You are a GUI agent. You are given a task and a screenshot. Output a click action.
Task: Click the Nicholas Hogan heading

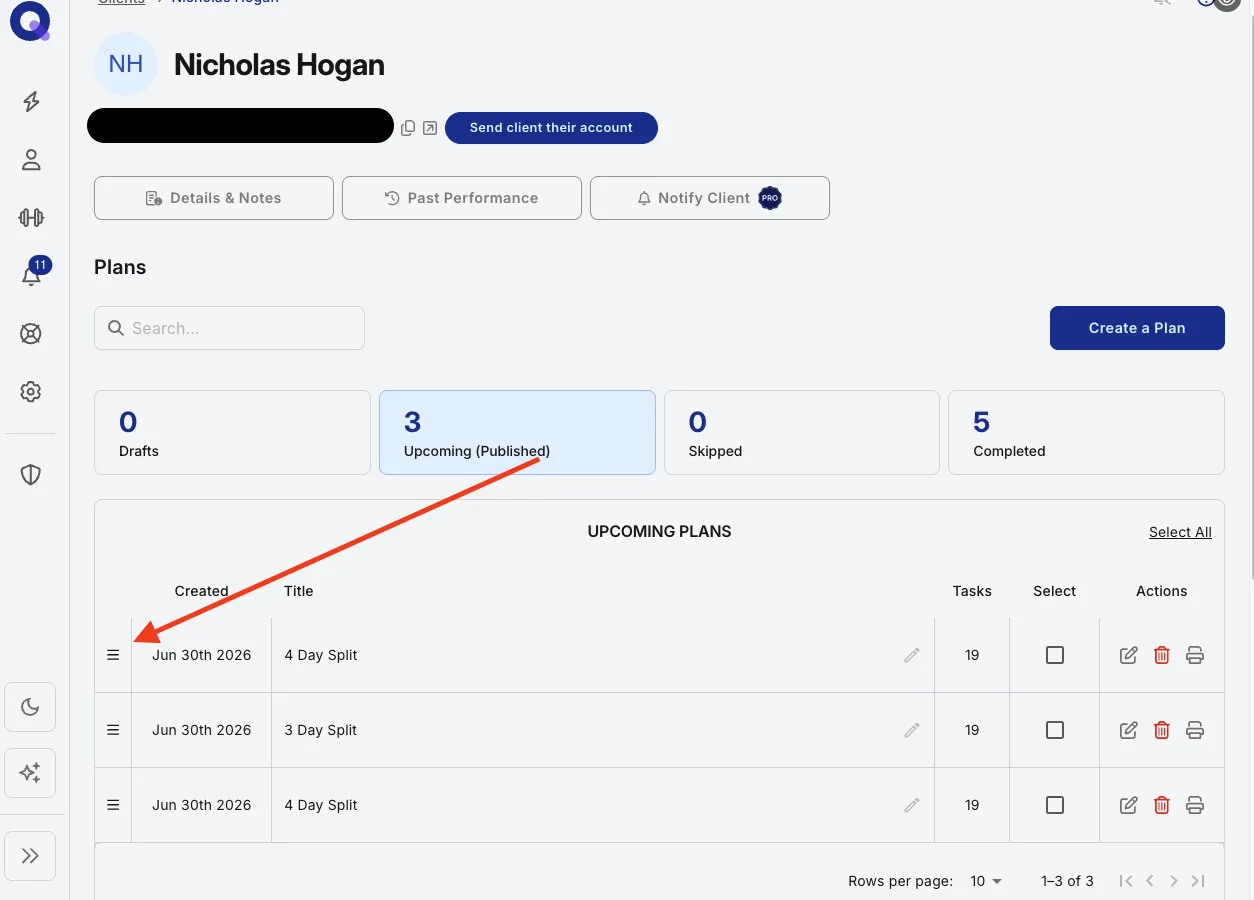click(279, 65)
